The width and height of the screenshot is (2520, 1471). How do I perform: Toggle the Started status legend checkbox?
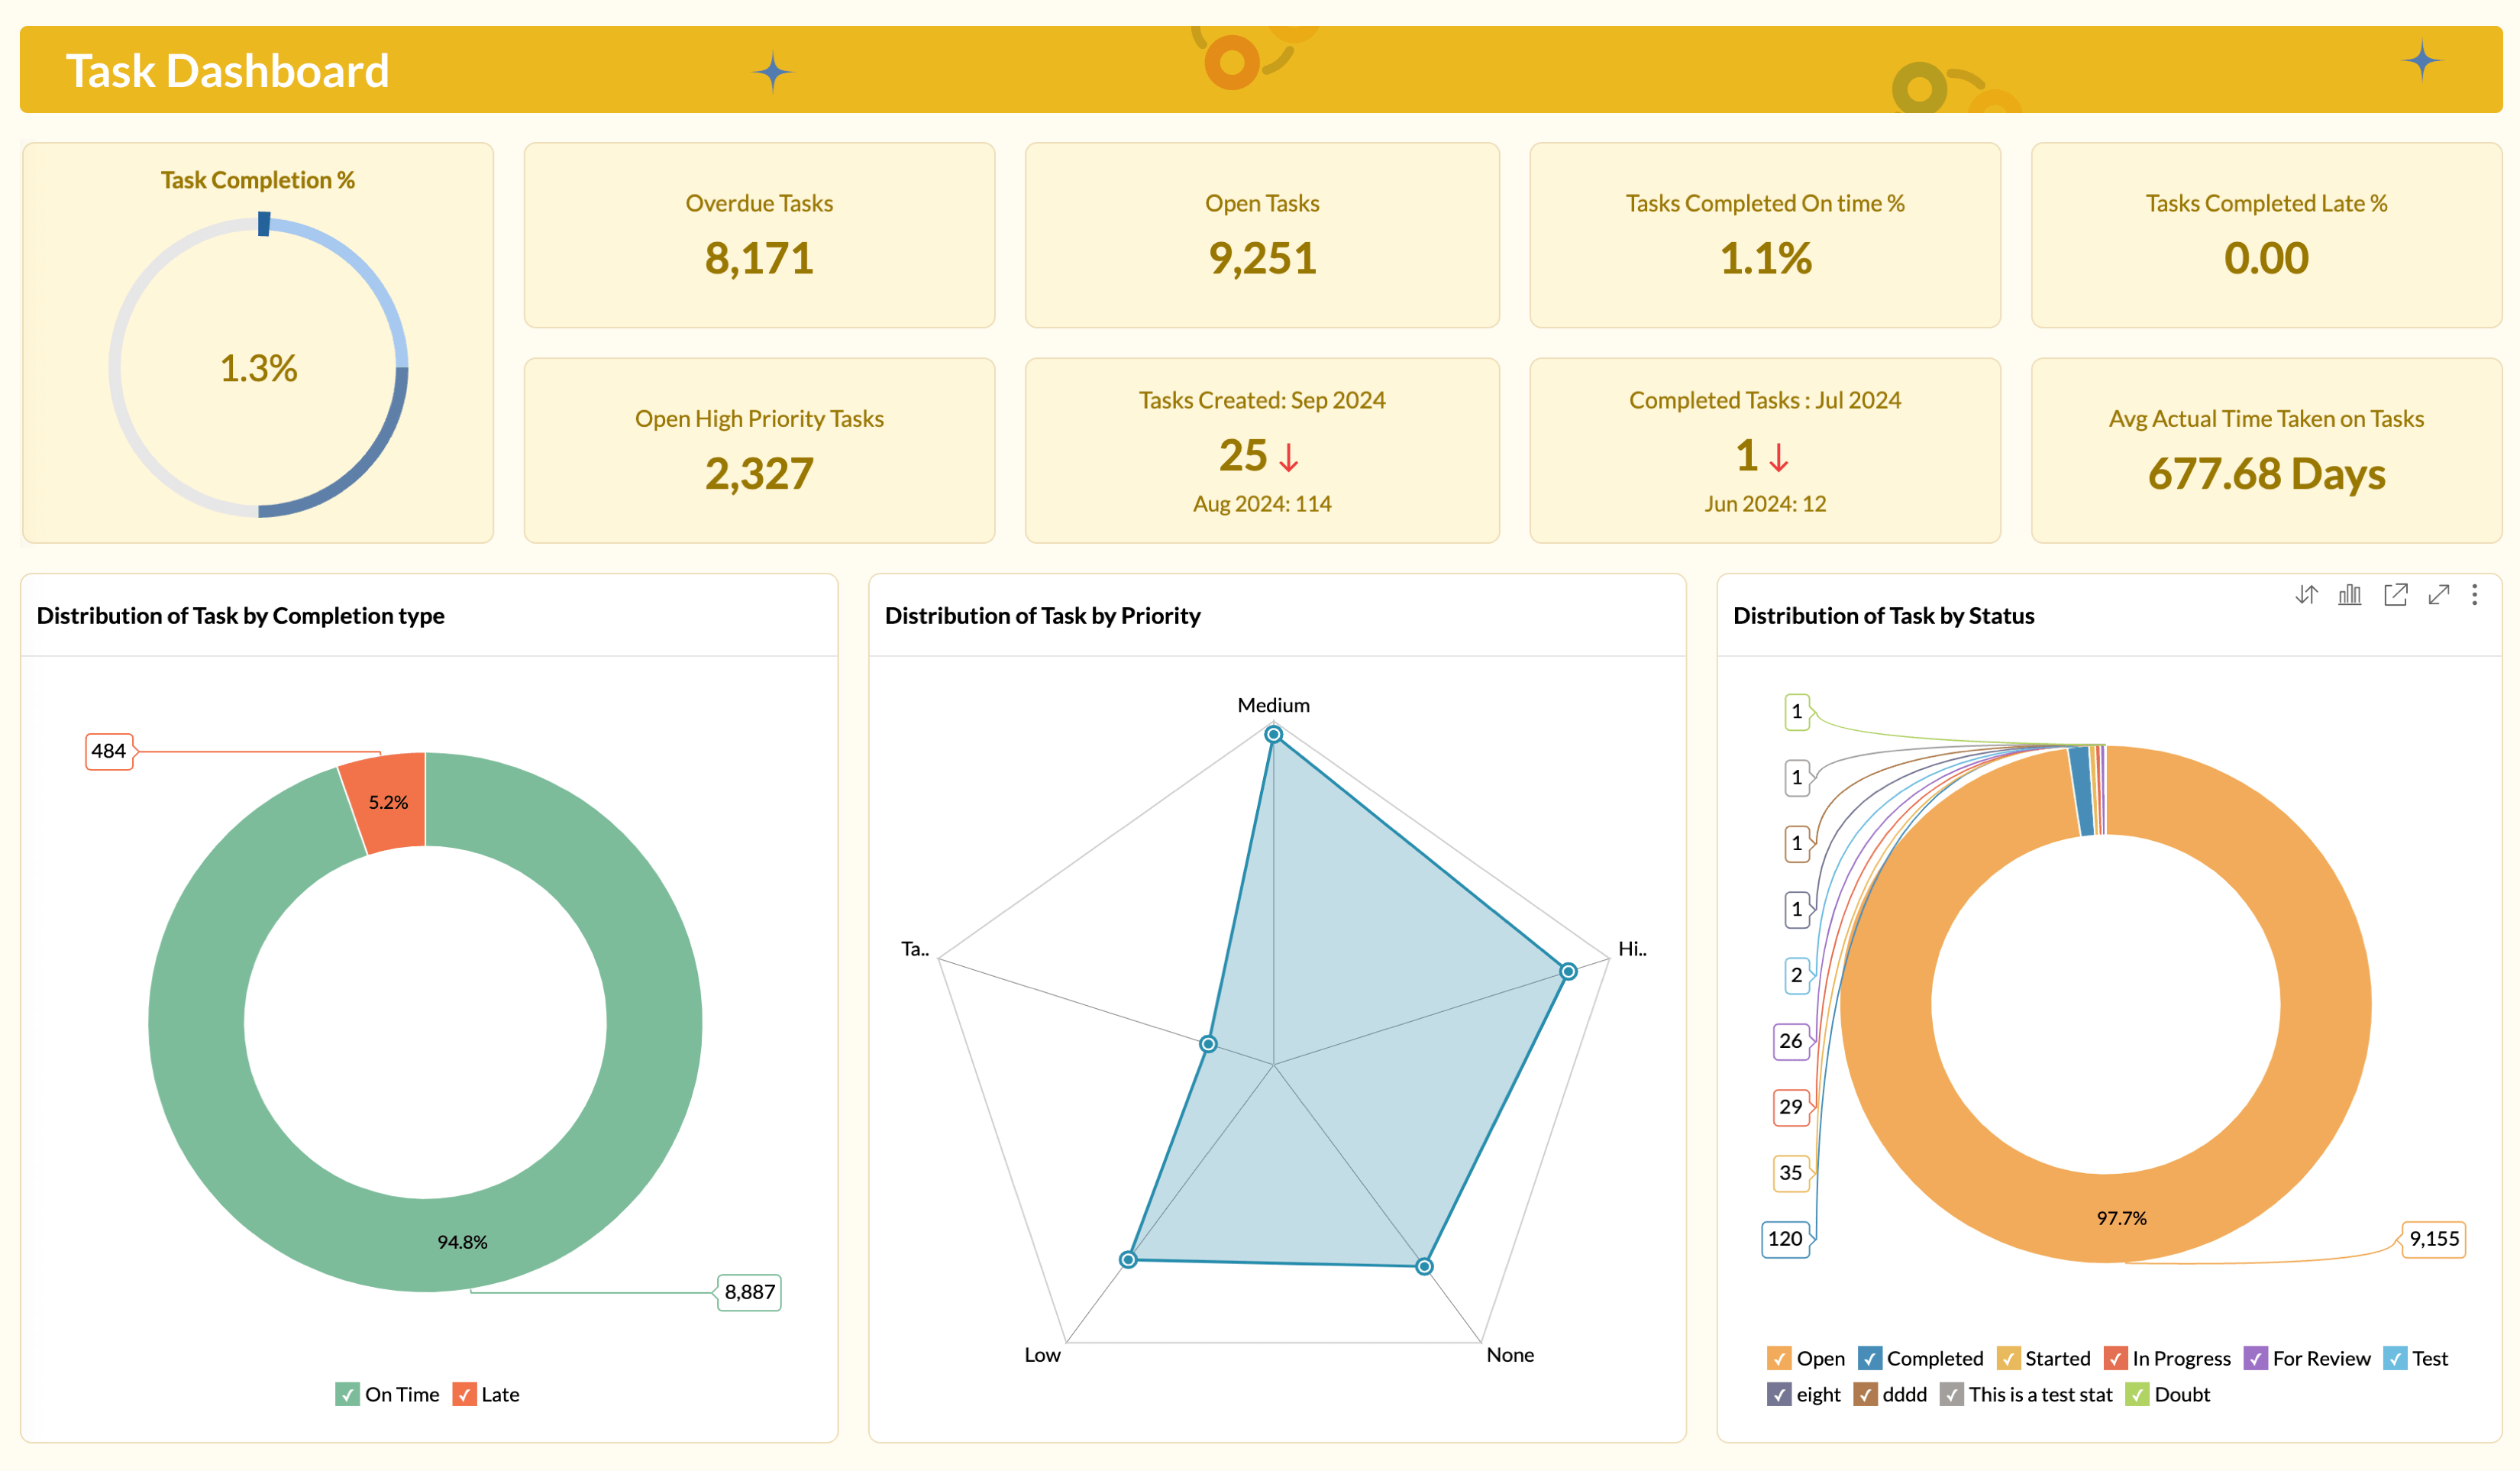(x=2008, y=1358)
